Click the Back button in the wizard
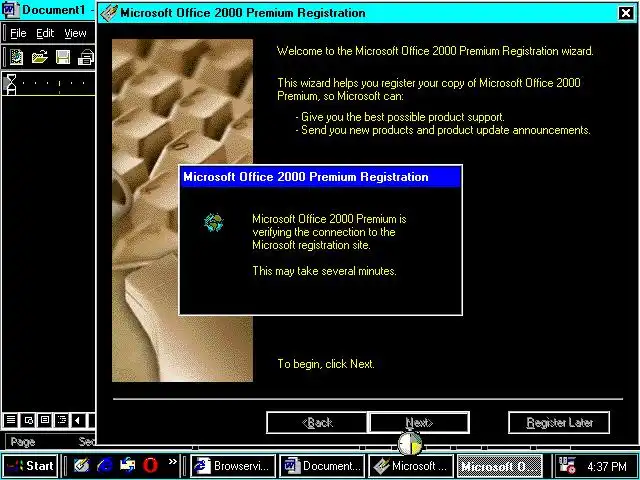 [x=317, y=422]
